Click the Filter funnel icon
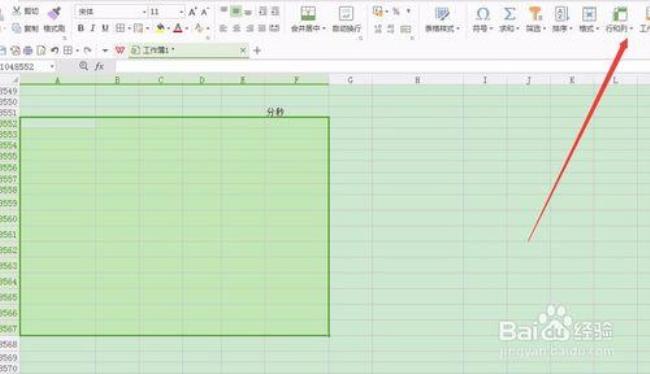This screenshot has width=650, height=374. click(535, 14)
